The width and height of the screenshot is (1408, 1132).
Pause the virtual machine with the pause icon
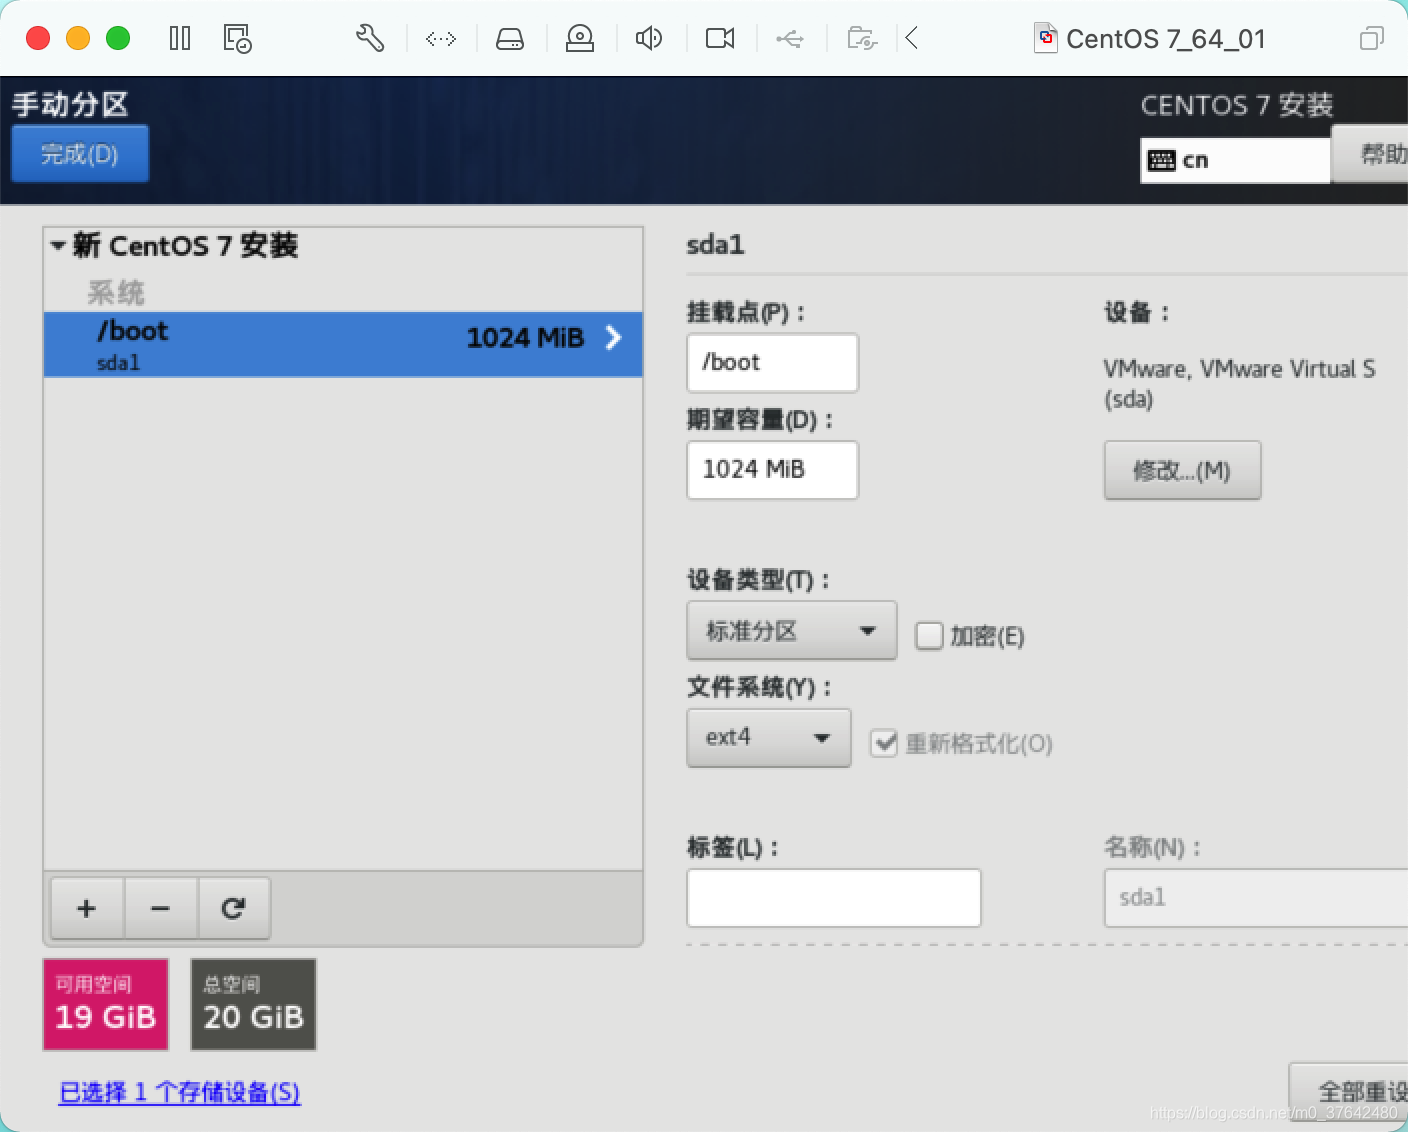180,39
